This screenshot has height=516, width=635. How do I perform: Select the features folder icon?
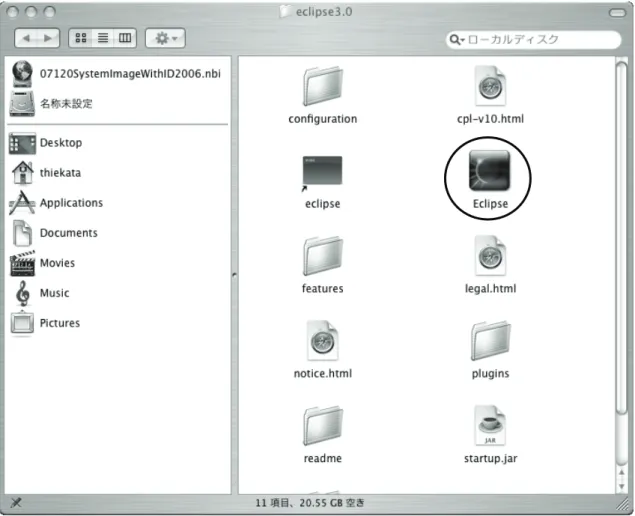323,256
